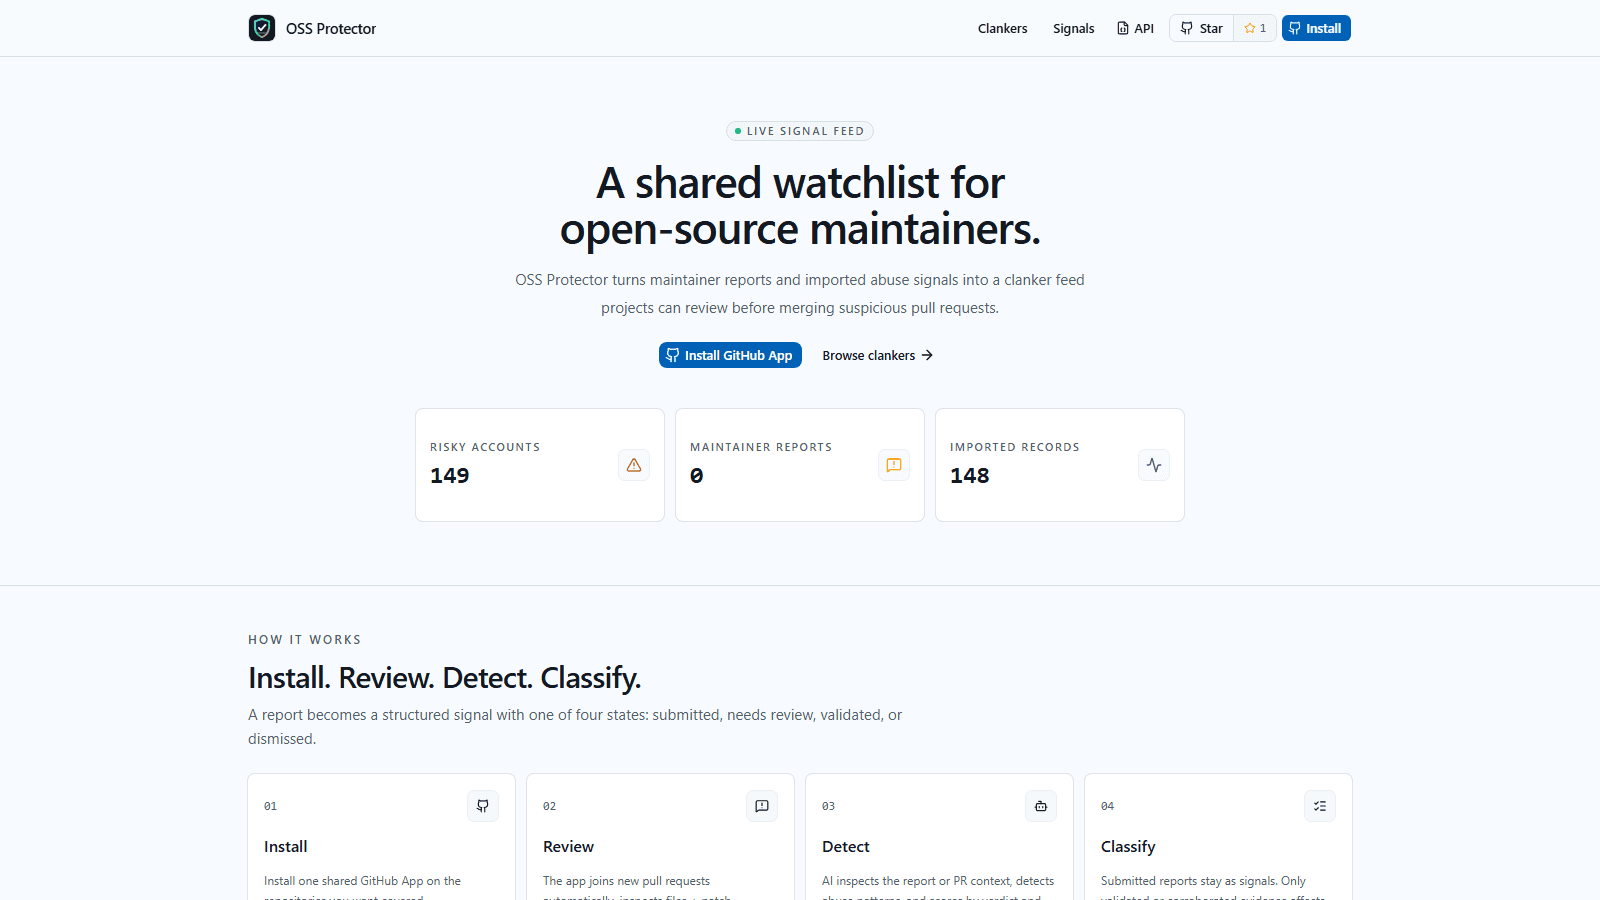Click the Classify step card title
The image size is (1600, 900).
(x=1128, y=847)
